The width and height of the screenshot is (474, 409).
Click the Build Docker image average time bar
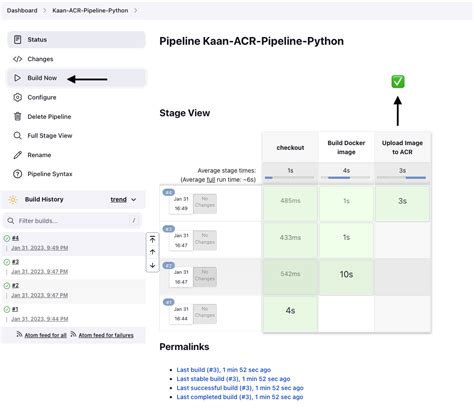click(x=346, y=178)
